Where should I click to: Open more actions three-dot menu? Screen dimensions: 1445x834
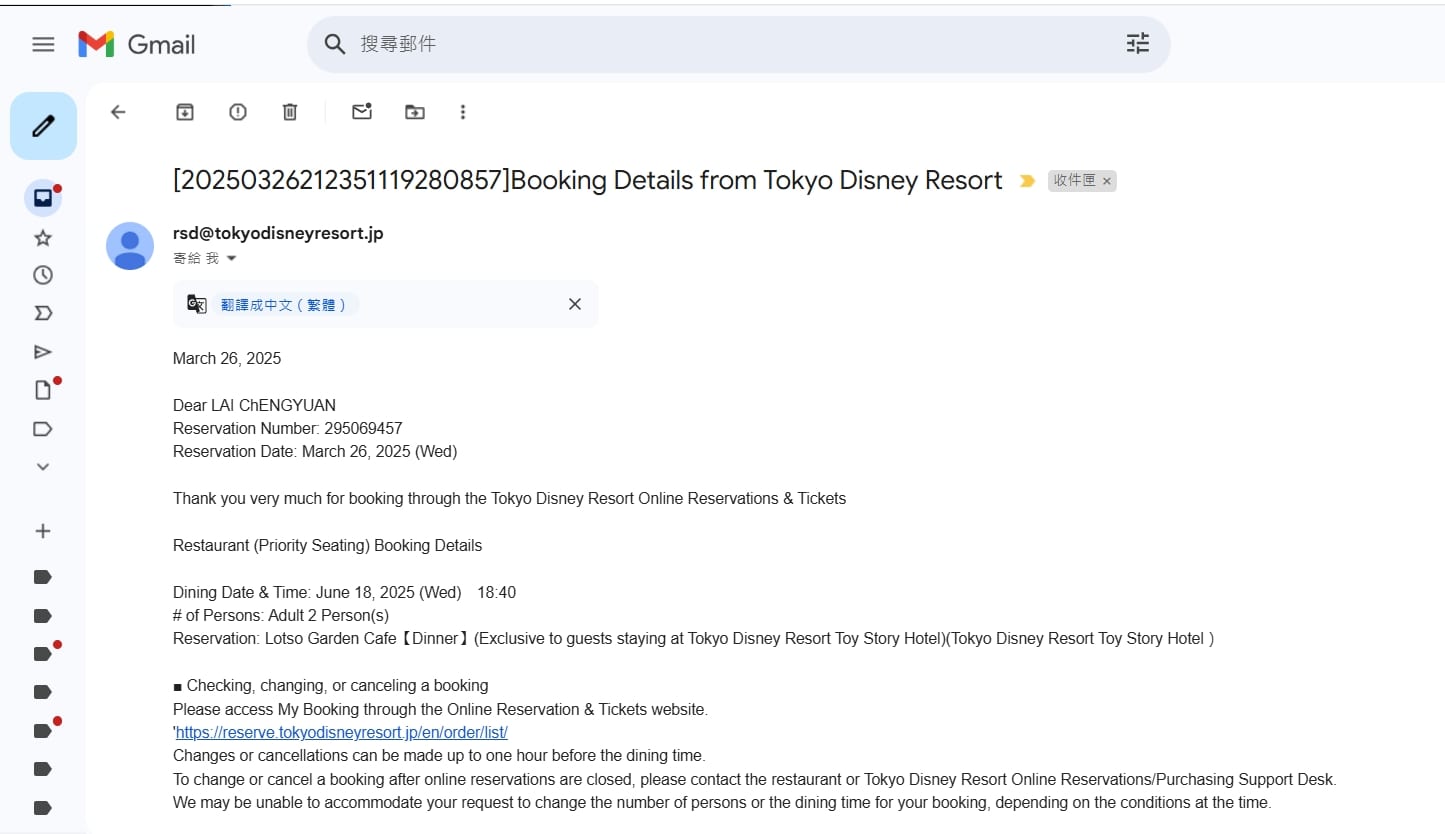click(x=463, y=112)
